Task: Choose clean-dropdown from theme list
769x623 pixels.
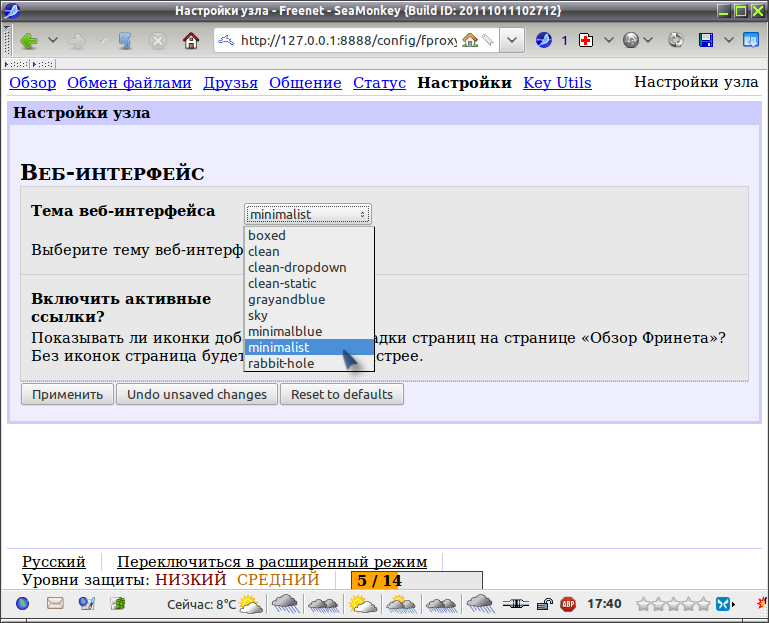Action: 309,267
